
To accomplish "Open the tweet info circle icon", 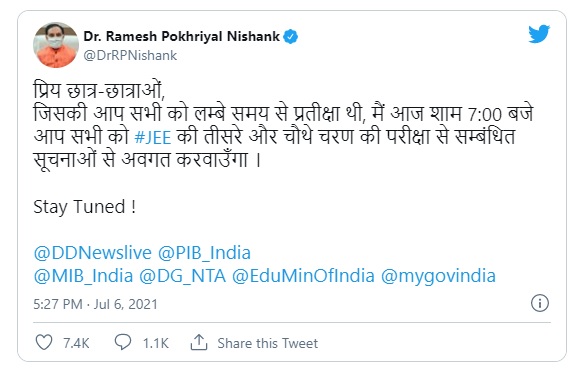I will 540,303.
